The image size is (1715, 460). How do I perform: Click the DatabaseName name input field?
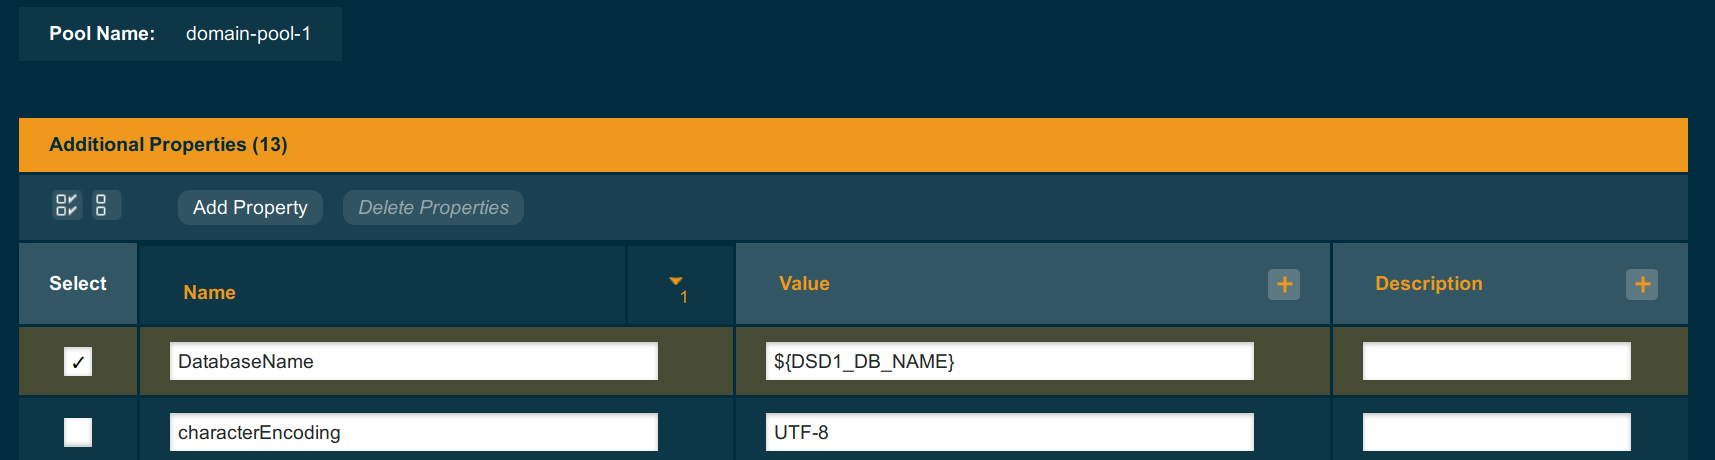click(413, 361)
